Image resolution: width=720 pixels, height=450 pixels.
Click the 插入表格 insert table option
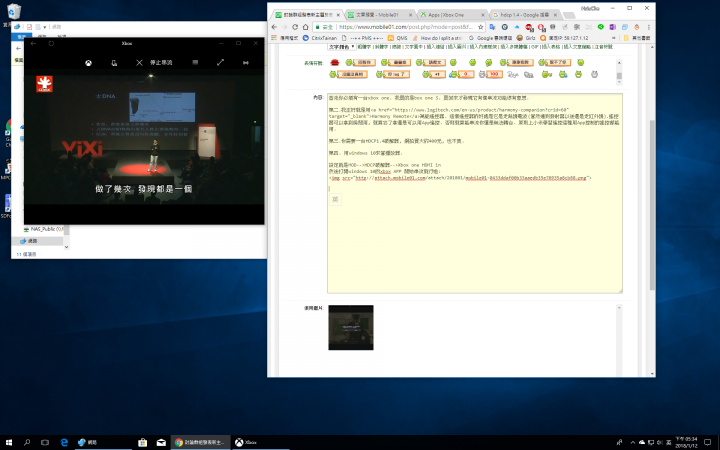tap(551, 47)
